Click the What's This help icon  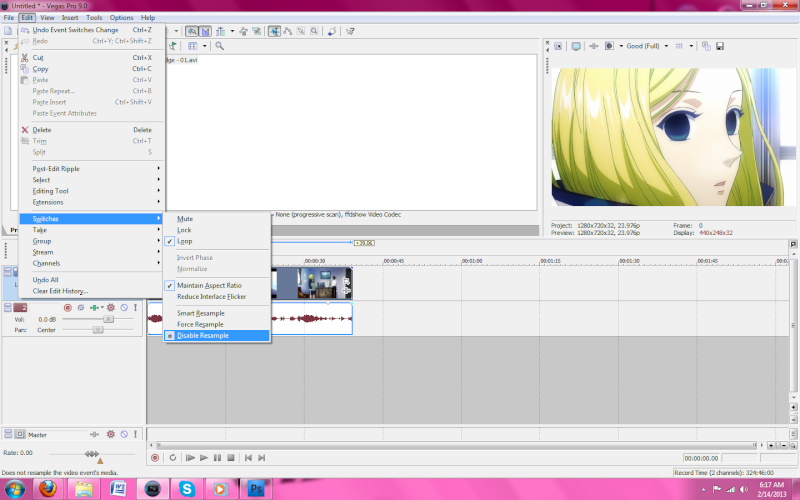click(x=350, y=32)
